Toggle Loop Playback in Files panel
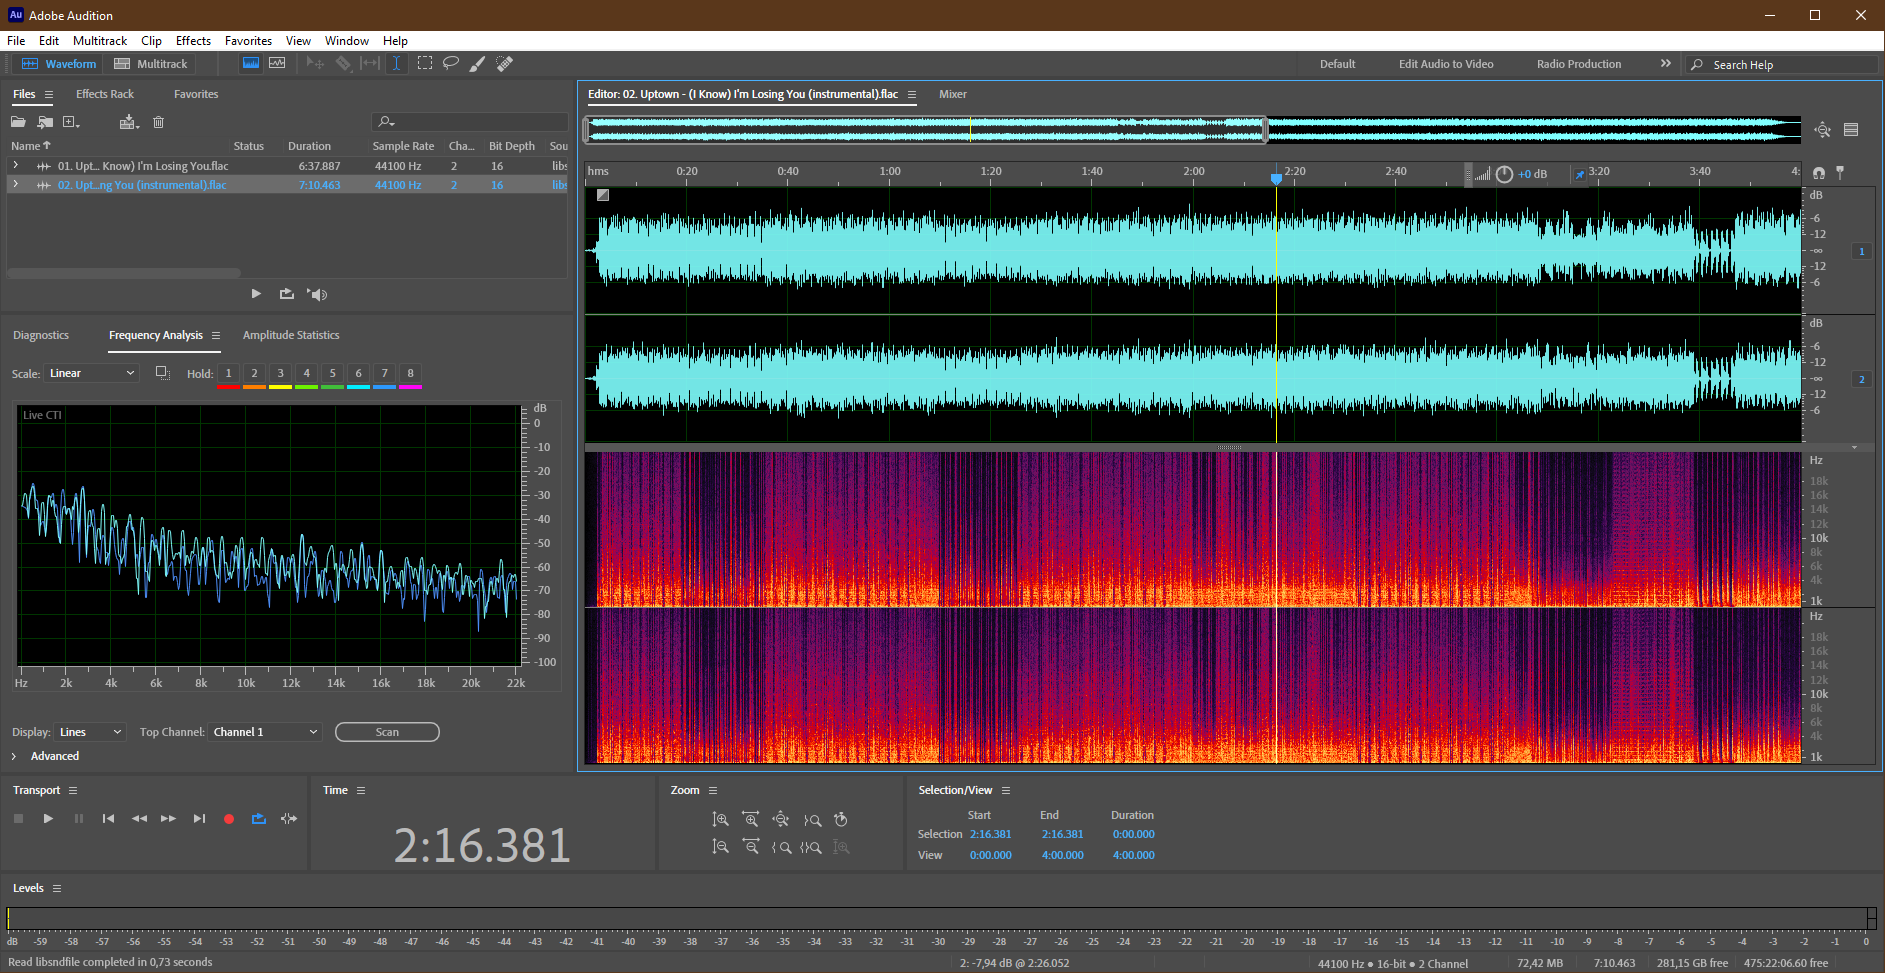This screenshot has height=973, width=1885. click(287, 294)
